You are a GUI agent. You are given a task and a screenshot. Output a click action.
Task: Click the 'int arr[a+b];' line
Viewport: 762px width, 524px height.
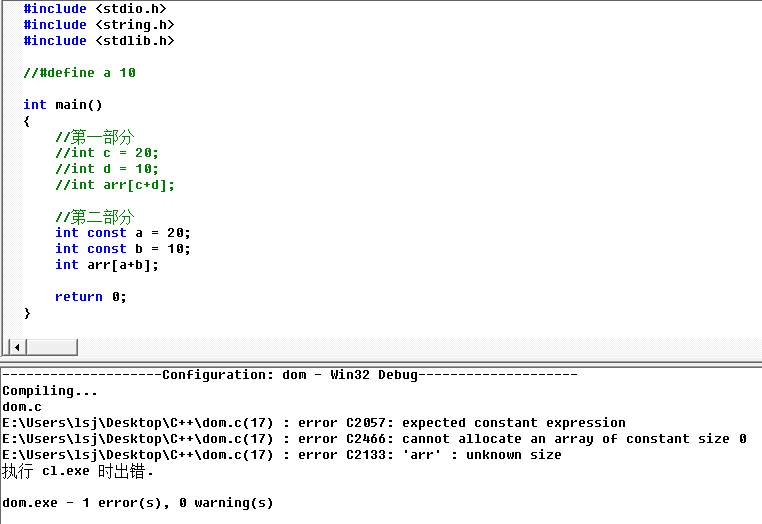point(107,265)
